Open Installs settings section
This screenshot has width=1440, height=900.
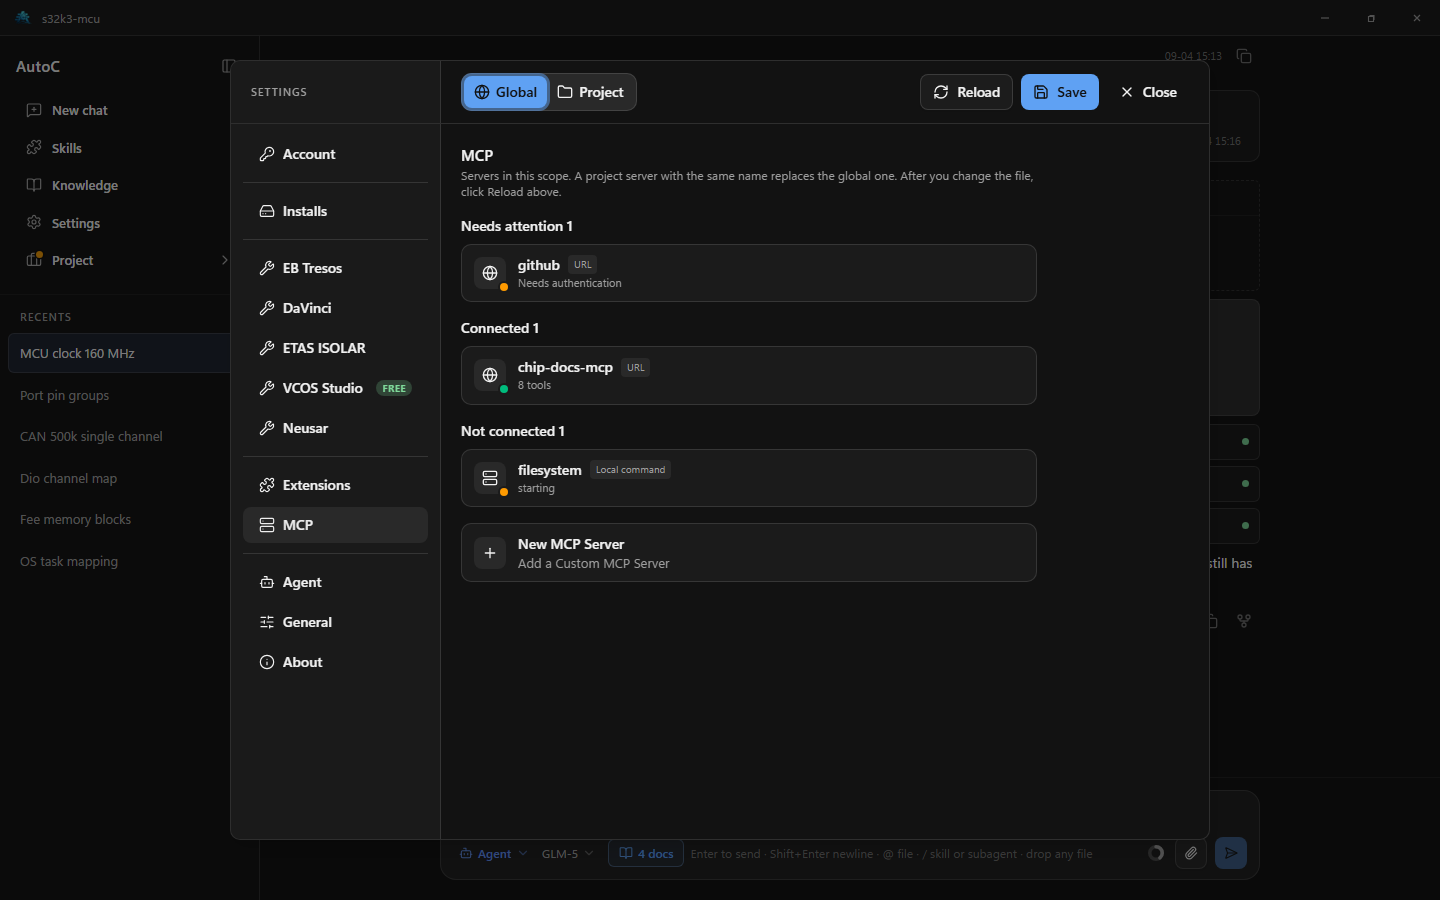(x=335, y=211)
